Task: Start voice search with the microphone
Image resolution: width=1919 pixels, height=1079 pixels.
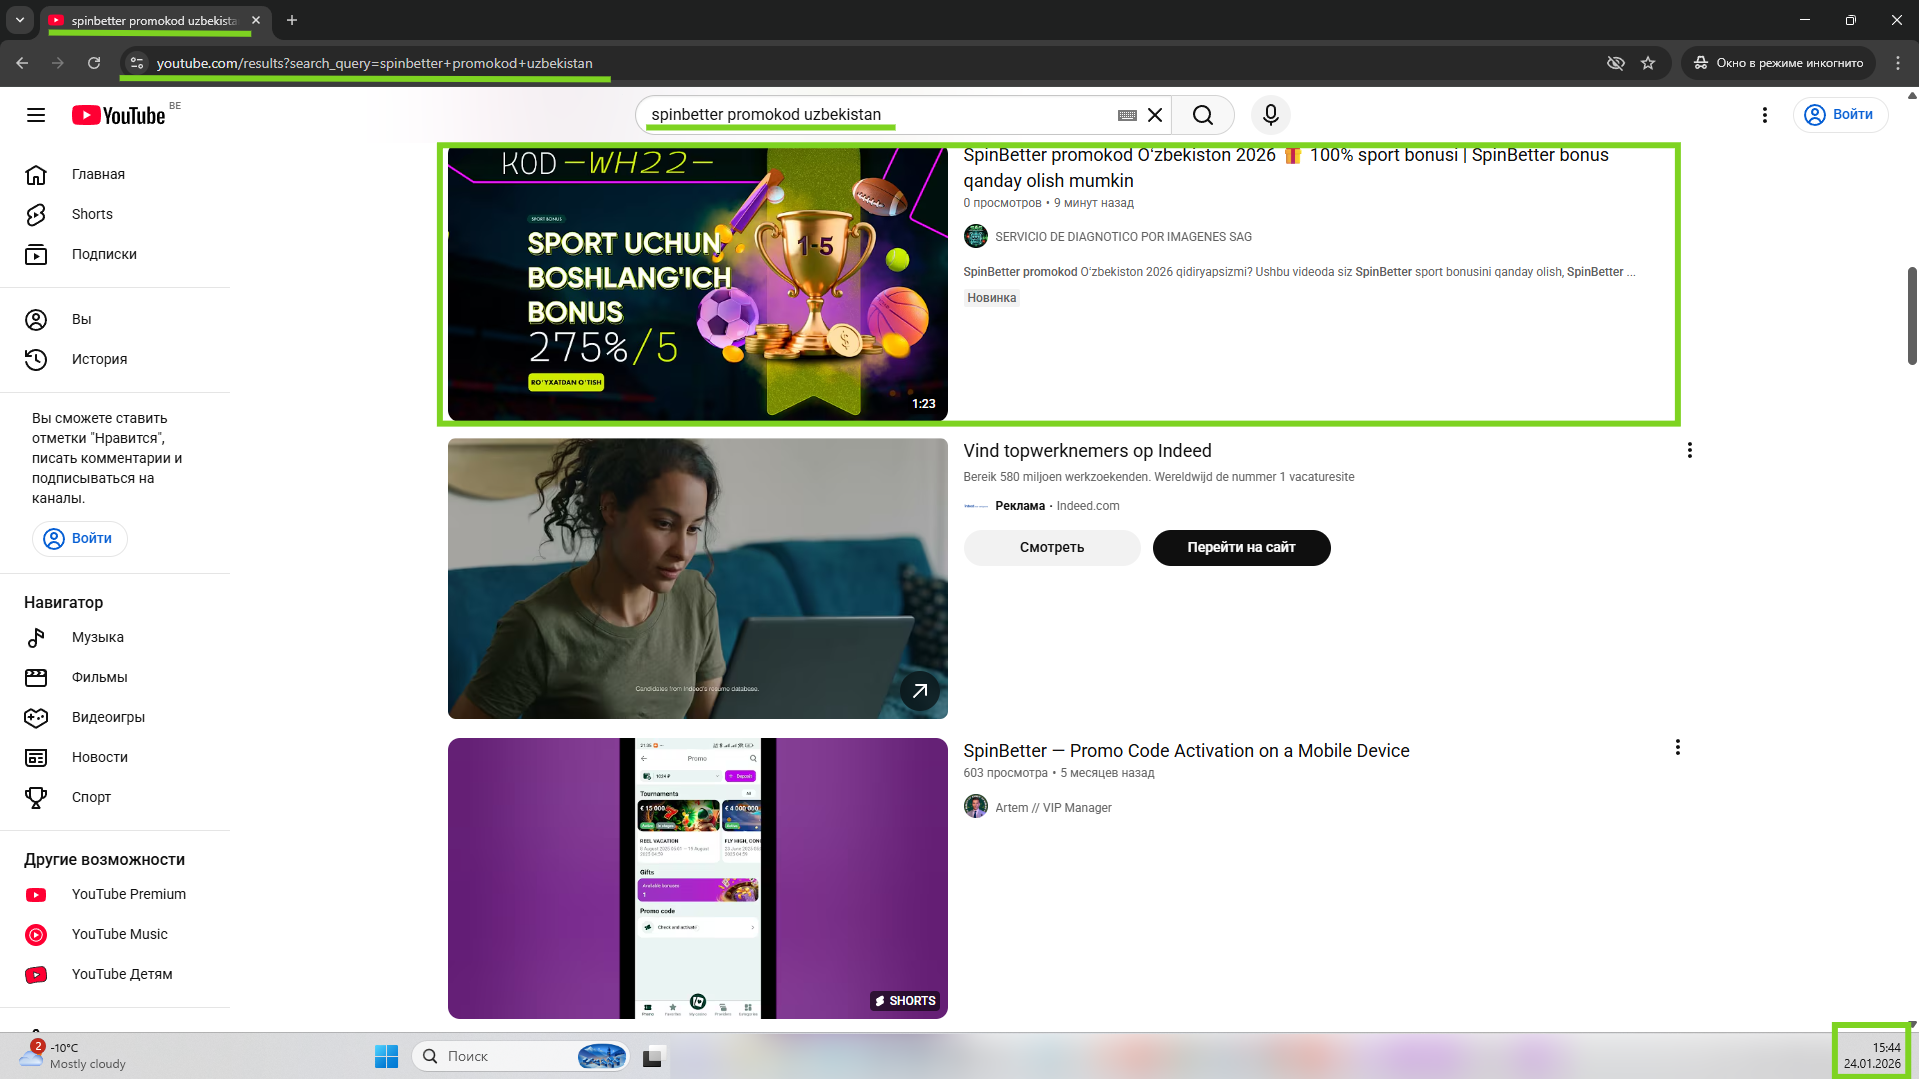Action: coord(1271,115)
